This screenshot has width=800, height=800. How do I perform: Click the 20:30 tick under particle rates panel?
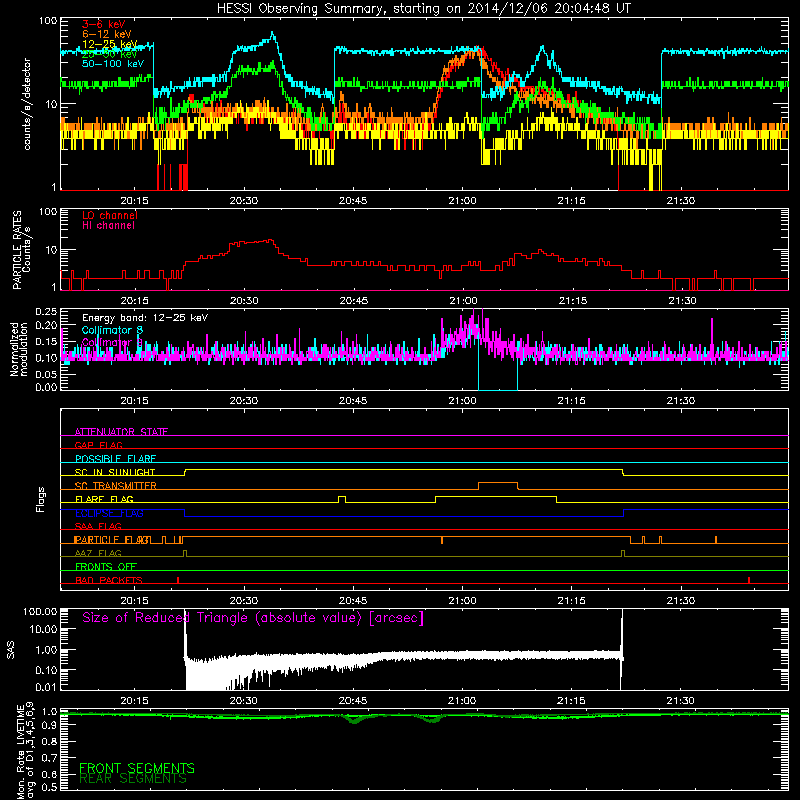[x=244, y=301]
